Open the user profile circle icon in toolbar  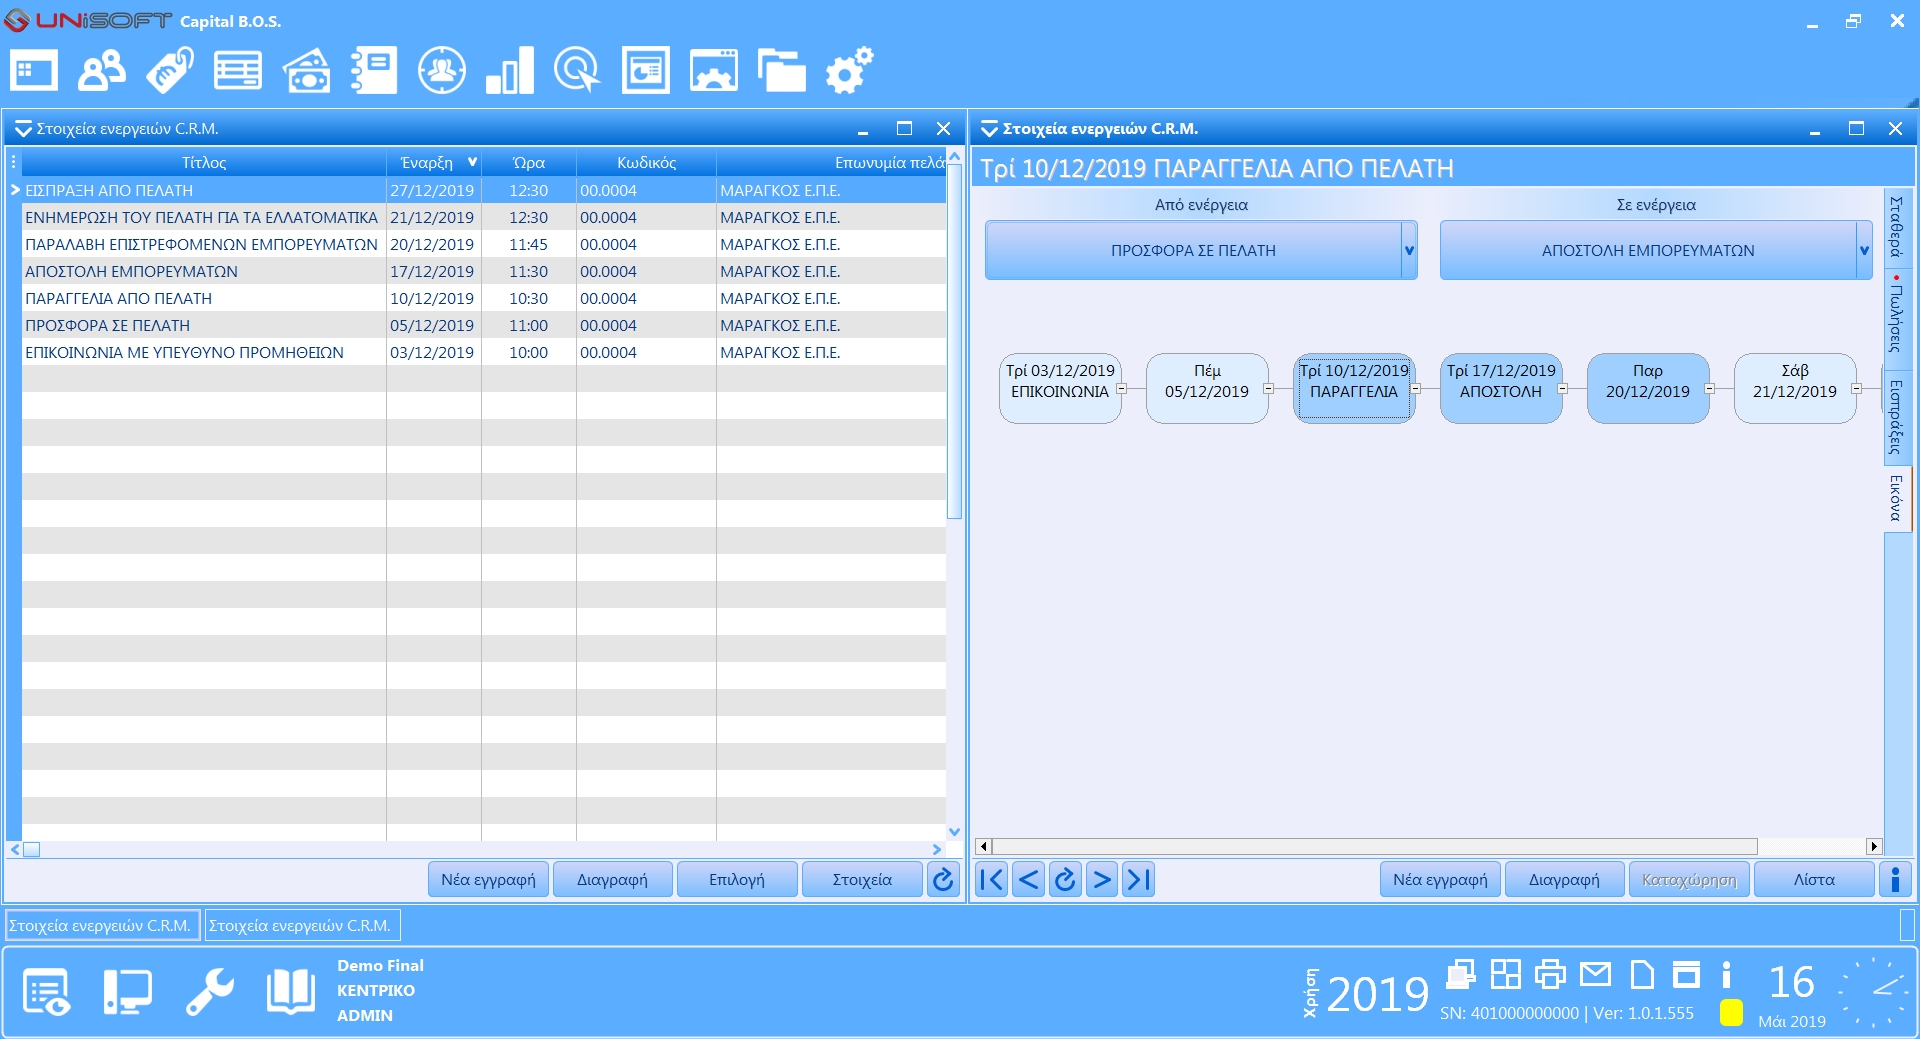(442, 71)
